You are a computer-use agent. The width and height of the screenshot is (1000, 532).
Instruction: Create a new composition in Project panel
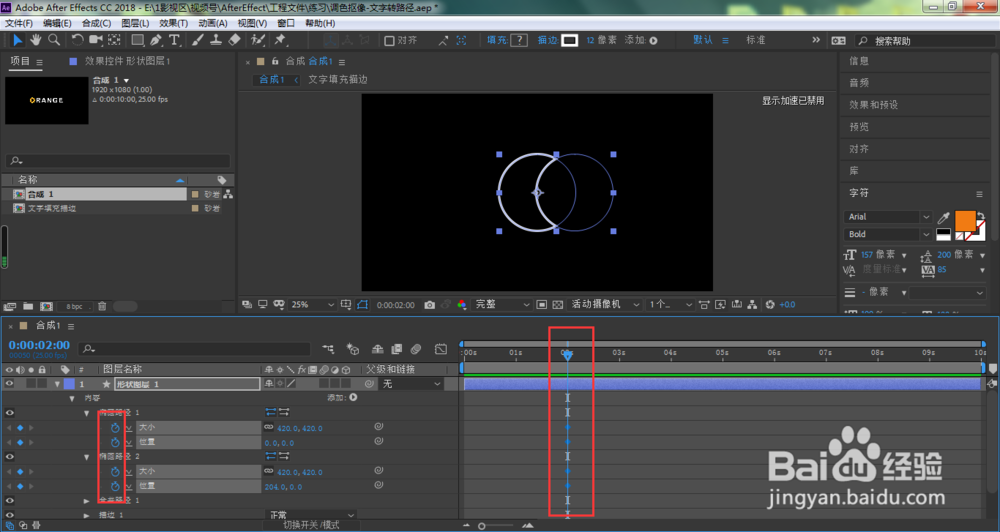46,307
